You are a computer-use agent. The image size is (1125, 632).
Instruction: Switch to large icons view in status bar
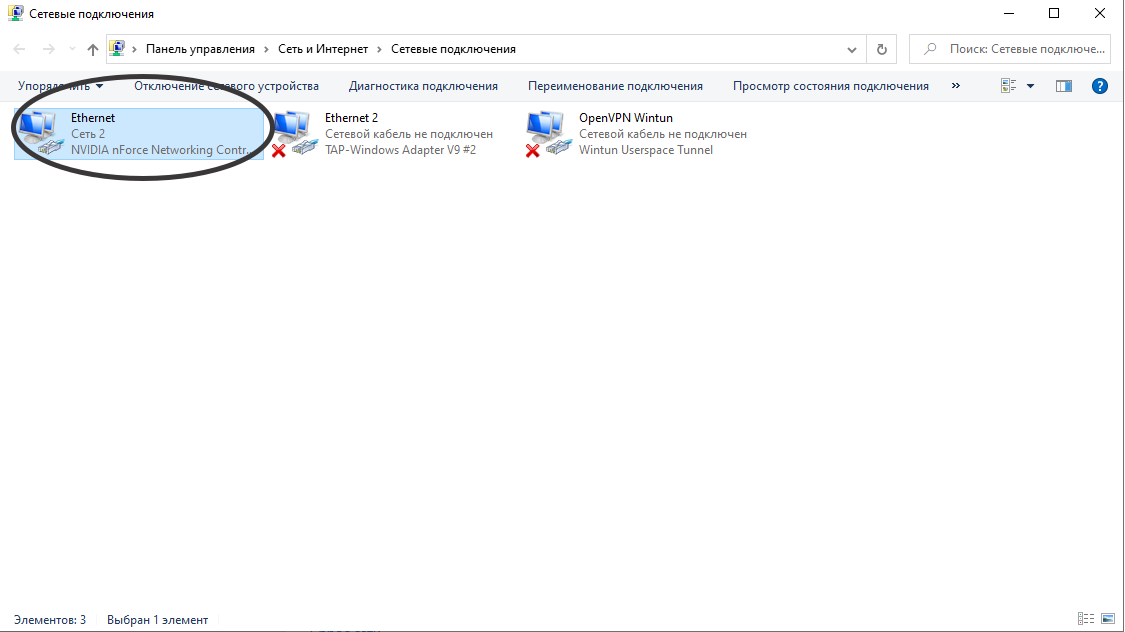click(x=1108, y=619)
